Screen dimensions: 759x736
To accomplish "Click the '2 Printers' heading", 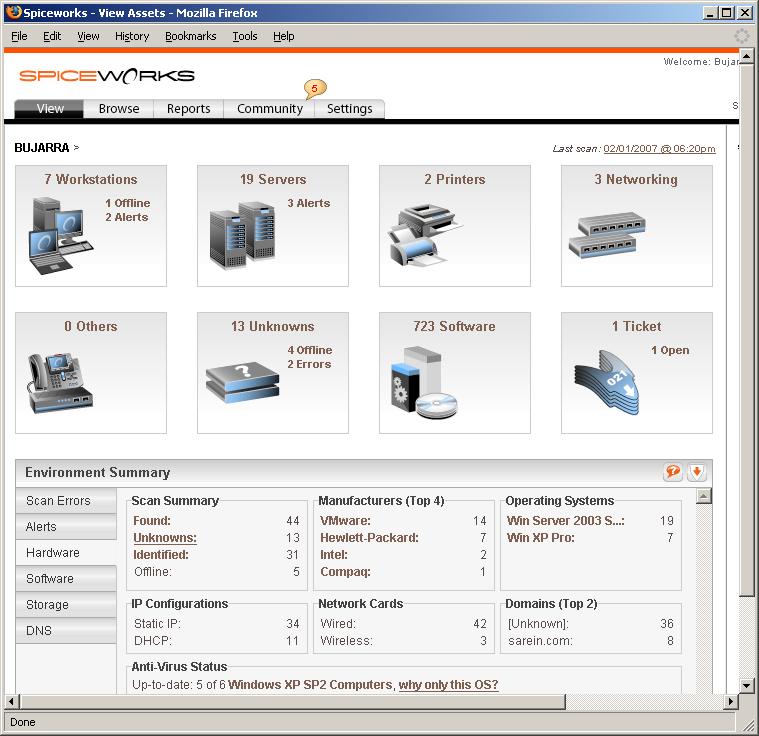I will (455, 179).
